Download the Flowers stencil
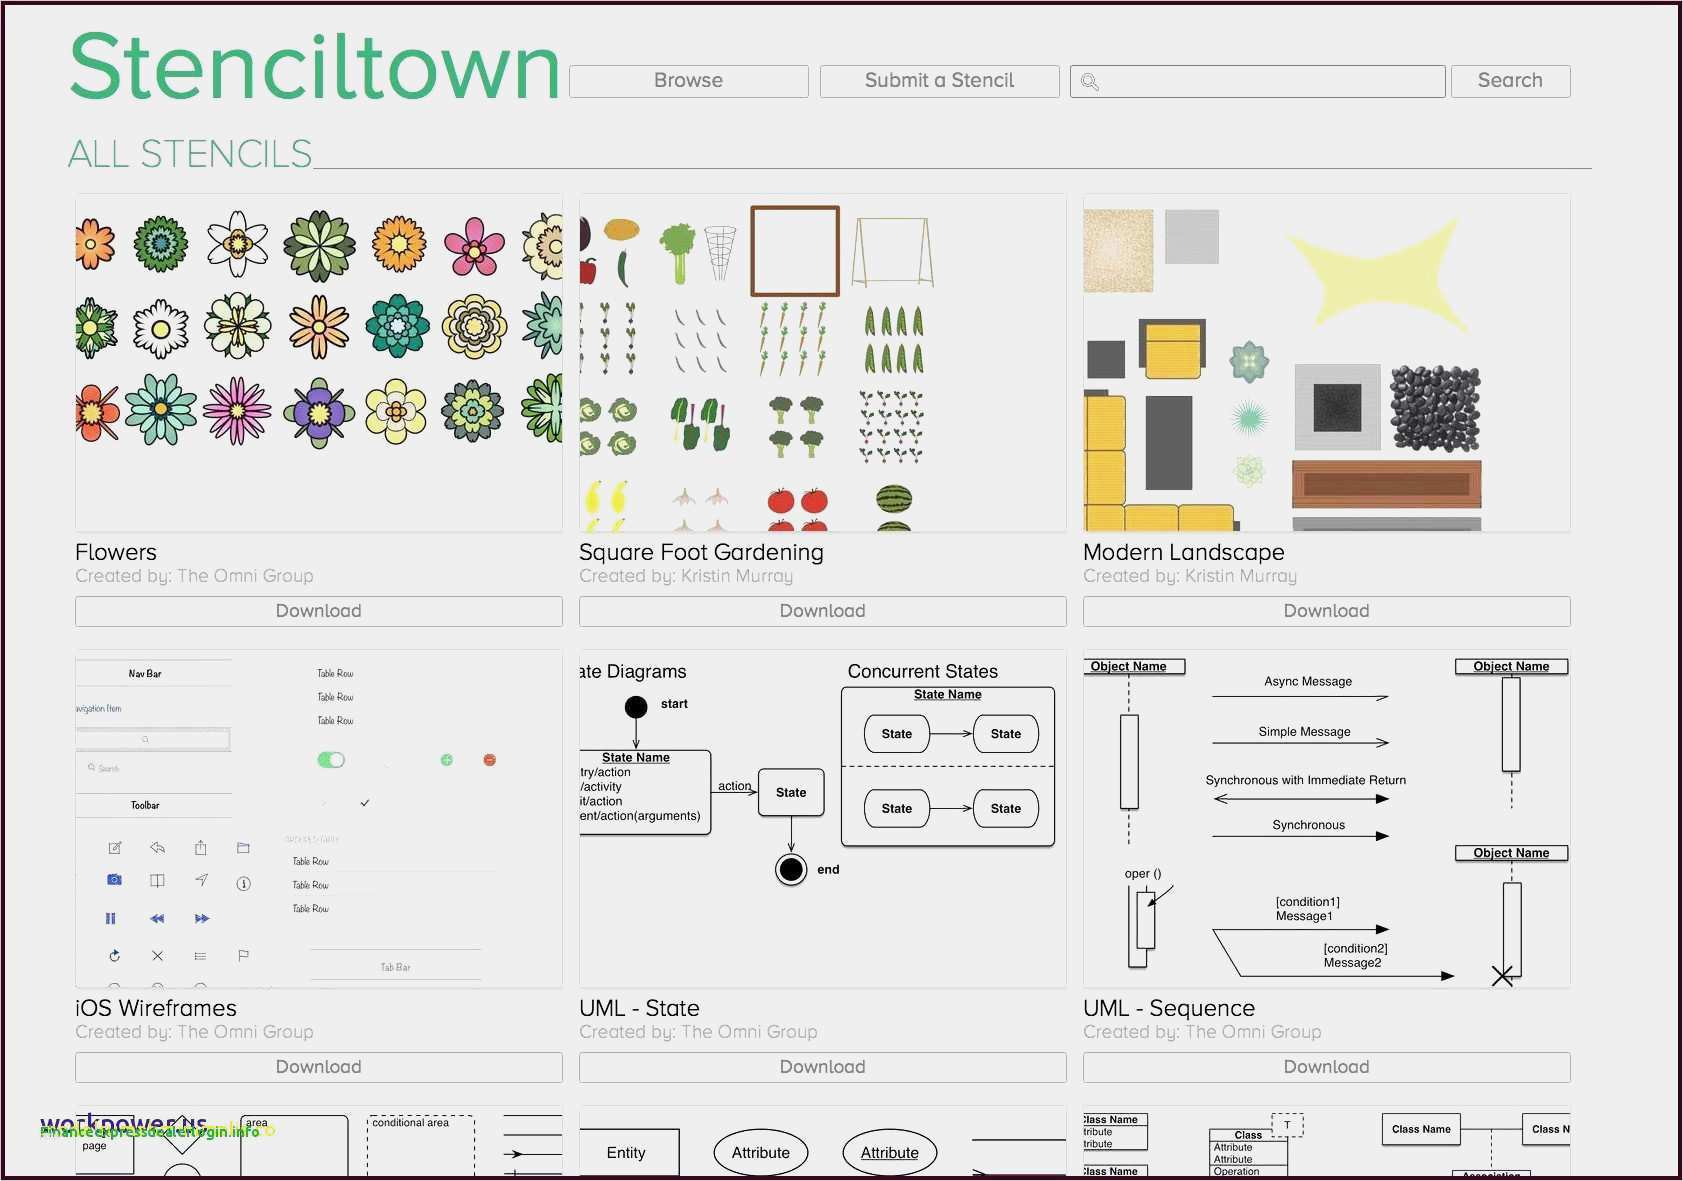Viewport: 1683px width, 1181px height. [318, 611]
